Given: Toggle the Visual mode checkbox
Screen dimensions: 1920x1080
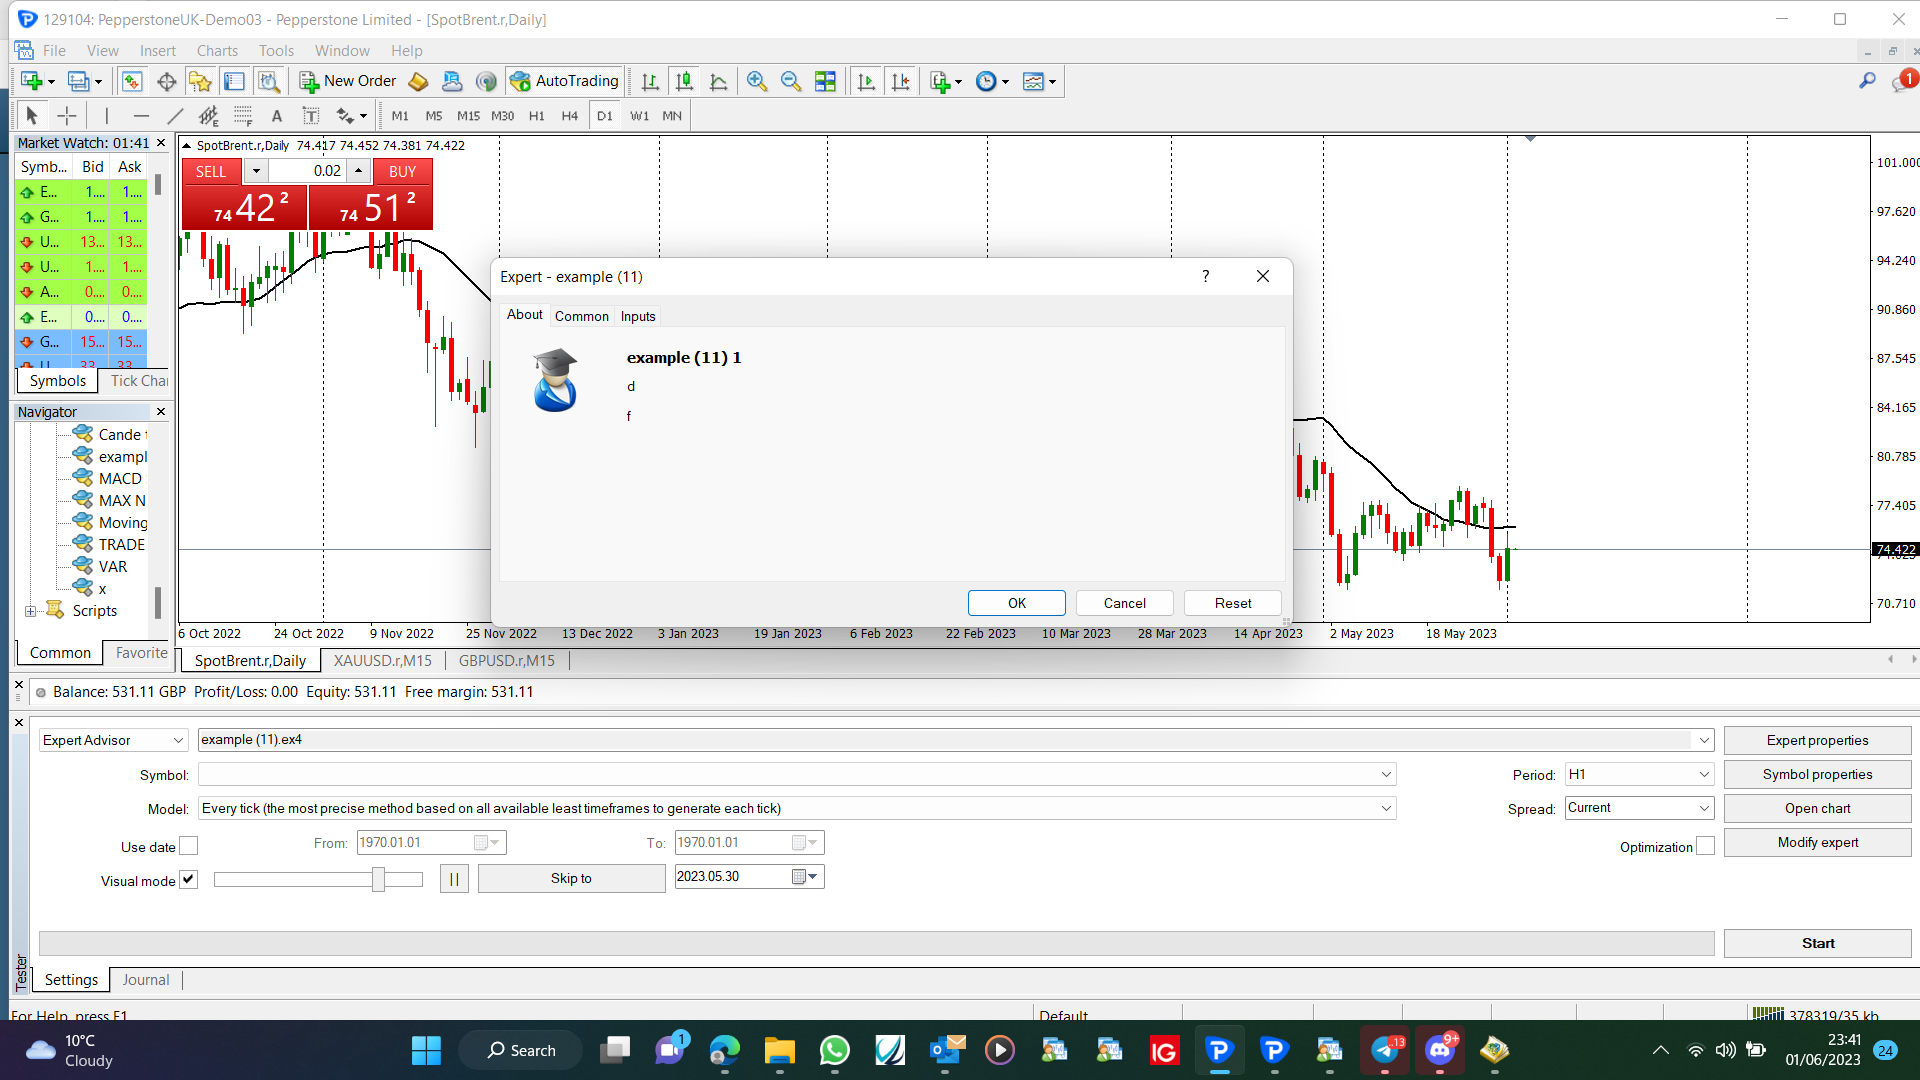Looking at the screenshot, I should [188, 879].
